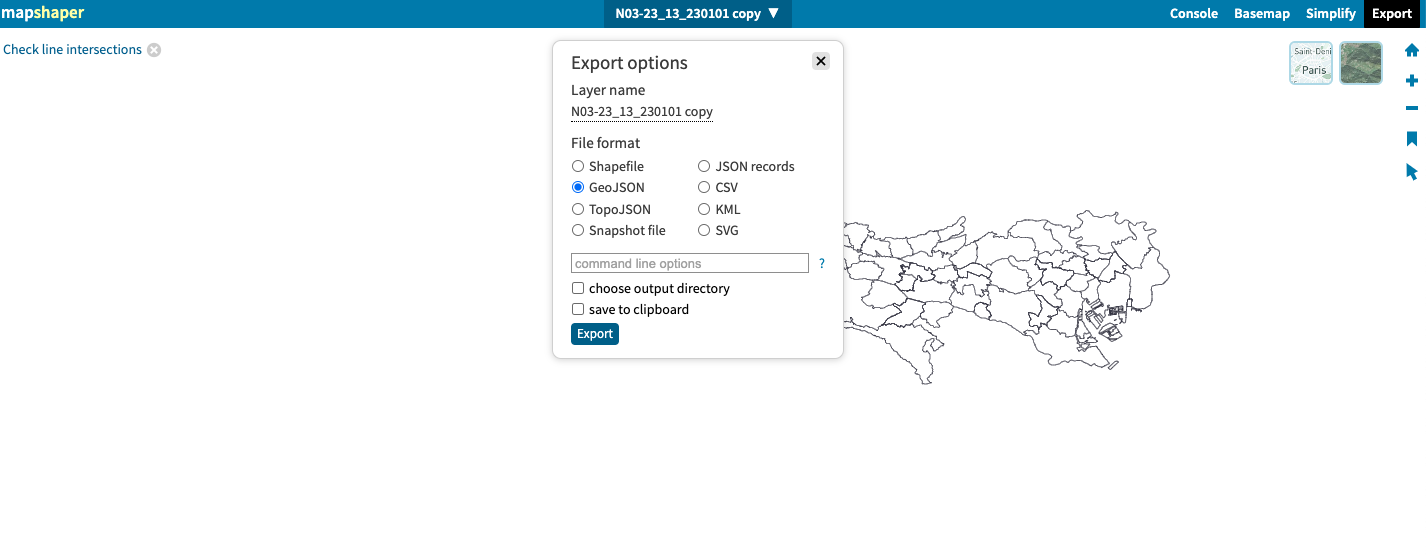Click the Tokyo map outline on the canvas
1426x557 pixels.
(1006, 295)
